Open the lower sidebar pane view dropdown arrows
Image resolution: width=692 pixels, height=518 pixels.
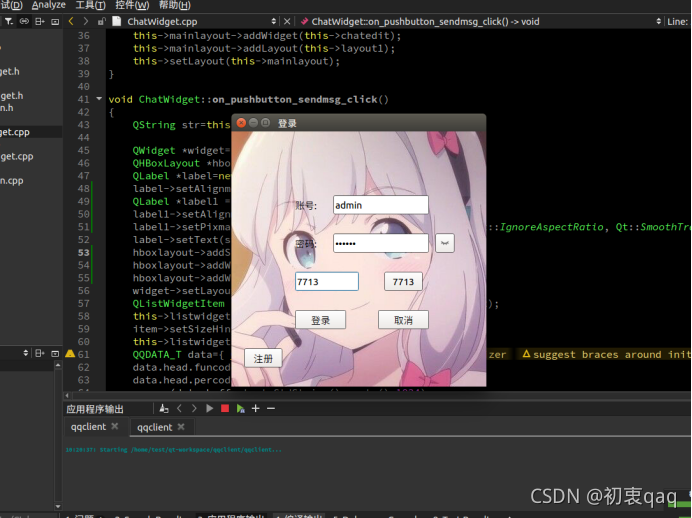click(x=26, y=353)
